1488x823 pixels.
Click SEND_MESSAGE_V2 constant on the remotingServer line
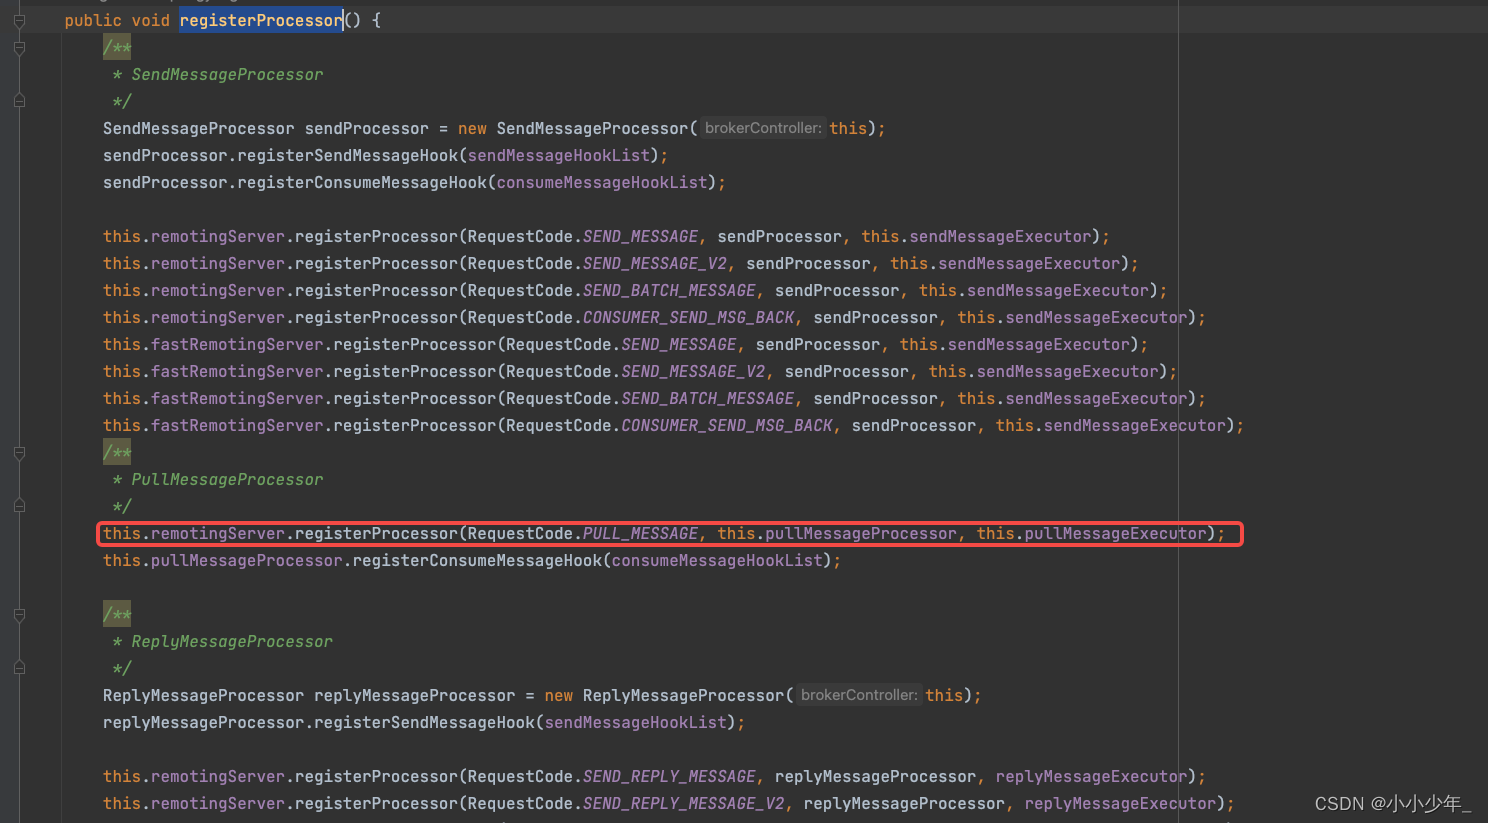click(x=655, y=263)
